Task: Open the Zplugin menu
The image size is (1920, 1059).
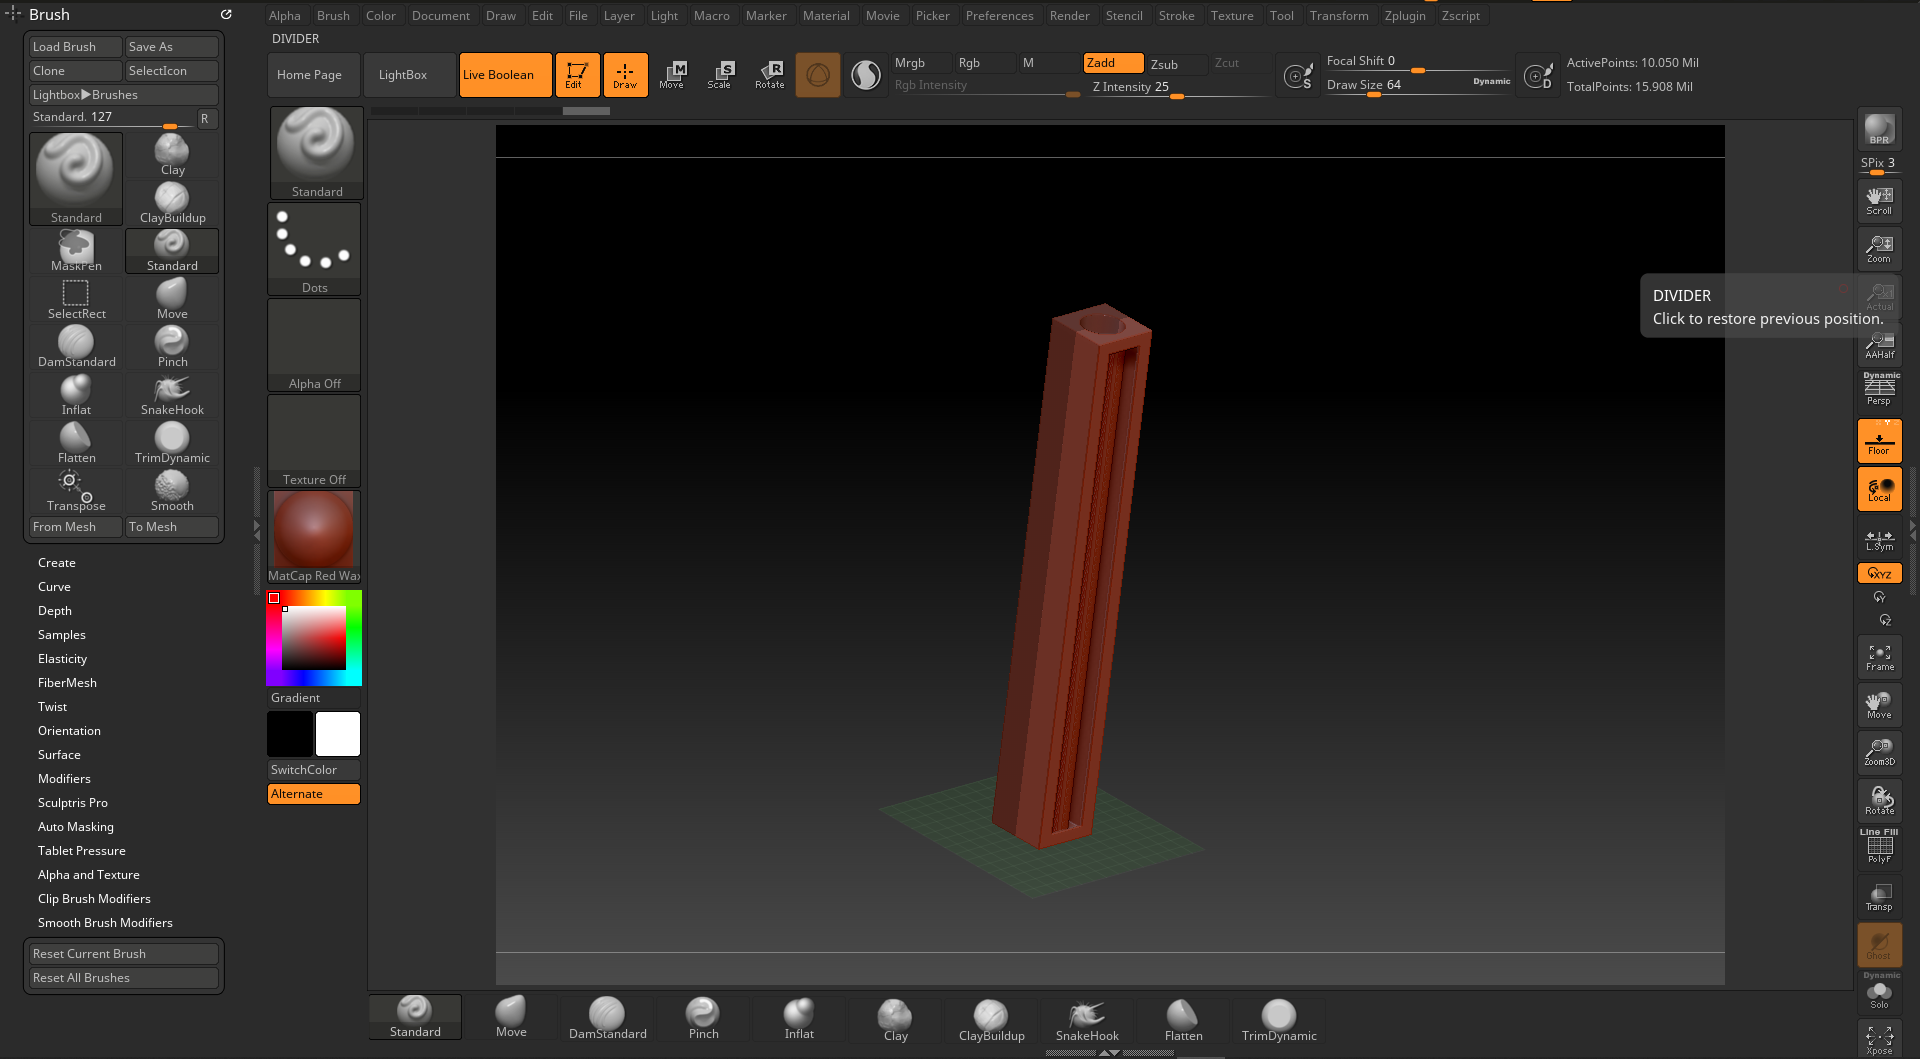Action: (1405, 15)
